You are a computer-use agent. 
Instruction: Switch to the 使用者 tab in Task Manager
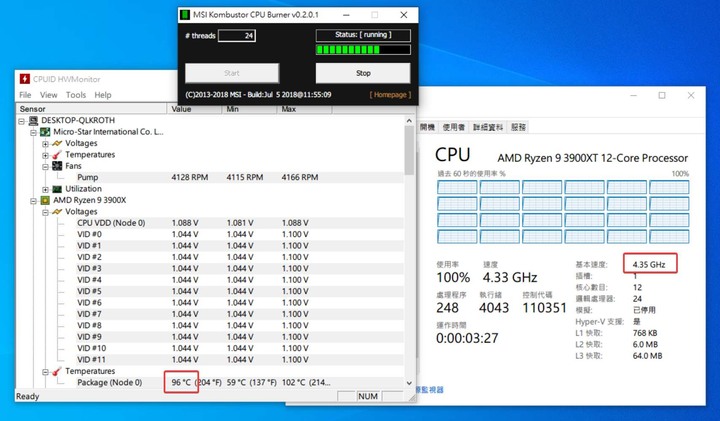pyautogui.click(x=454, y=127)
